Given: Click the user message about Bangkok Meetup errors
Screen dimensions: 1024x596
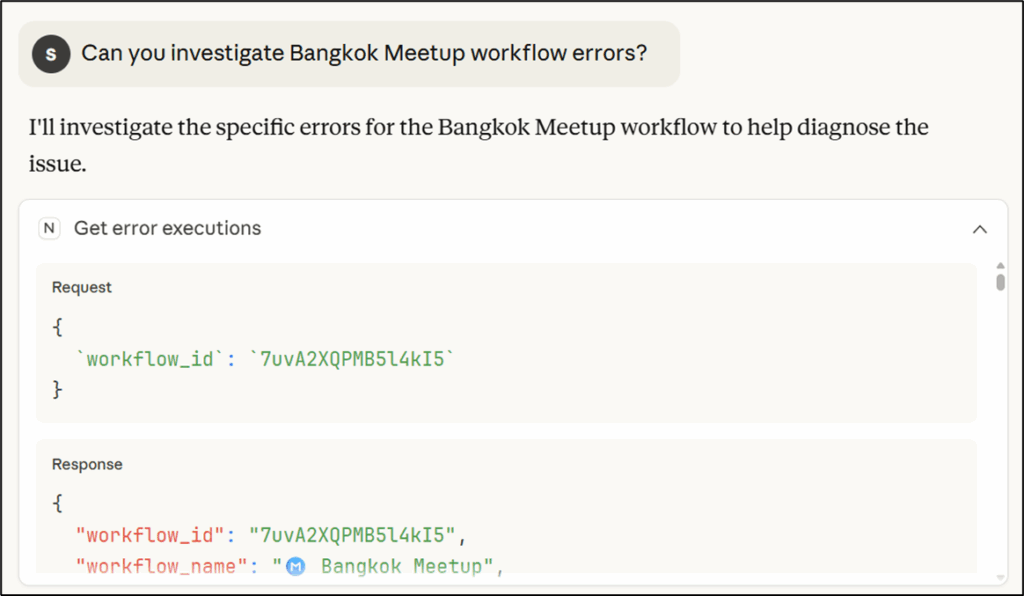Looking at the screenshot, I should pos(364,53).
